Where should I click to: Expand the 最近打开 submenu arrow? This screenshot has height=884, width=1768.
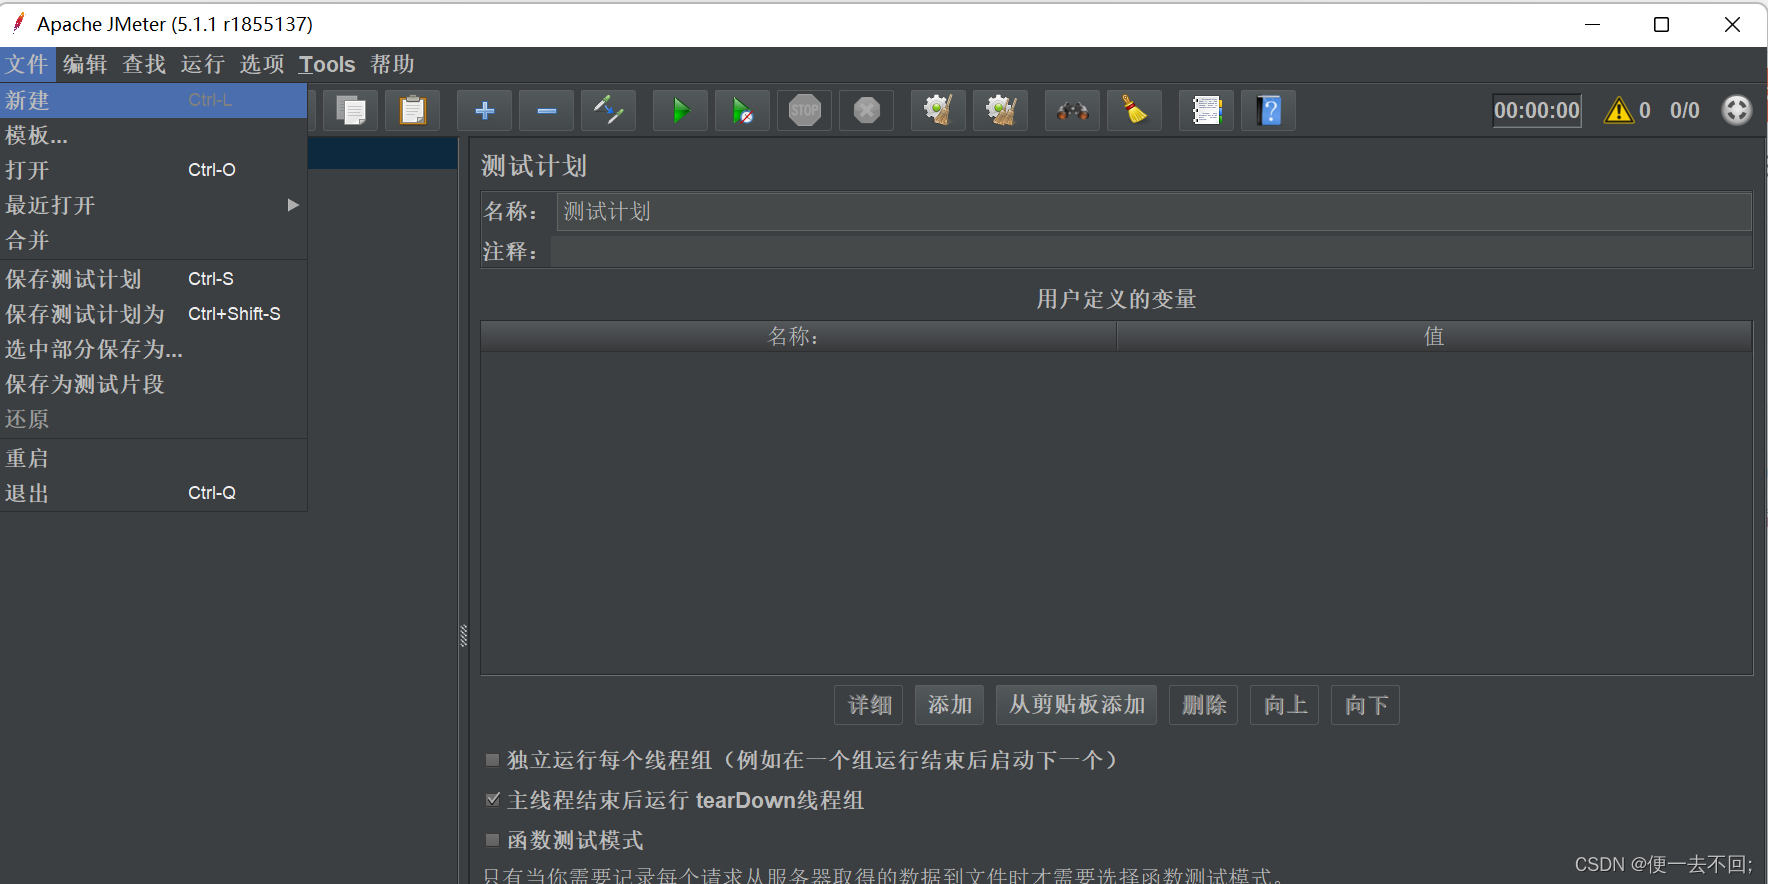tap(293, 205)
